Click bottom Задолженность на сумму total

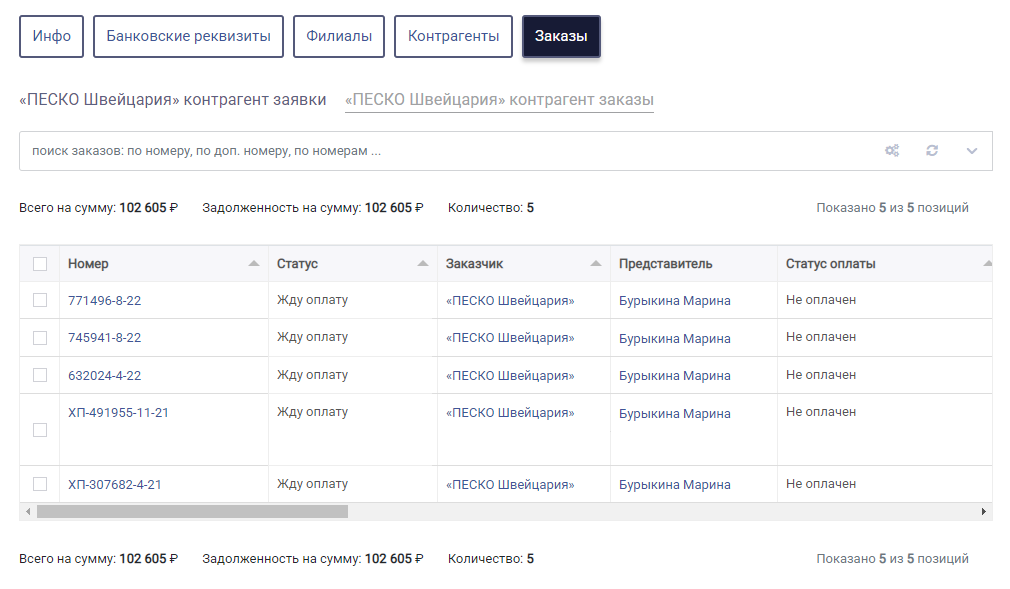[313, 559]
